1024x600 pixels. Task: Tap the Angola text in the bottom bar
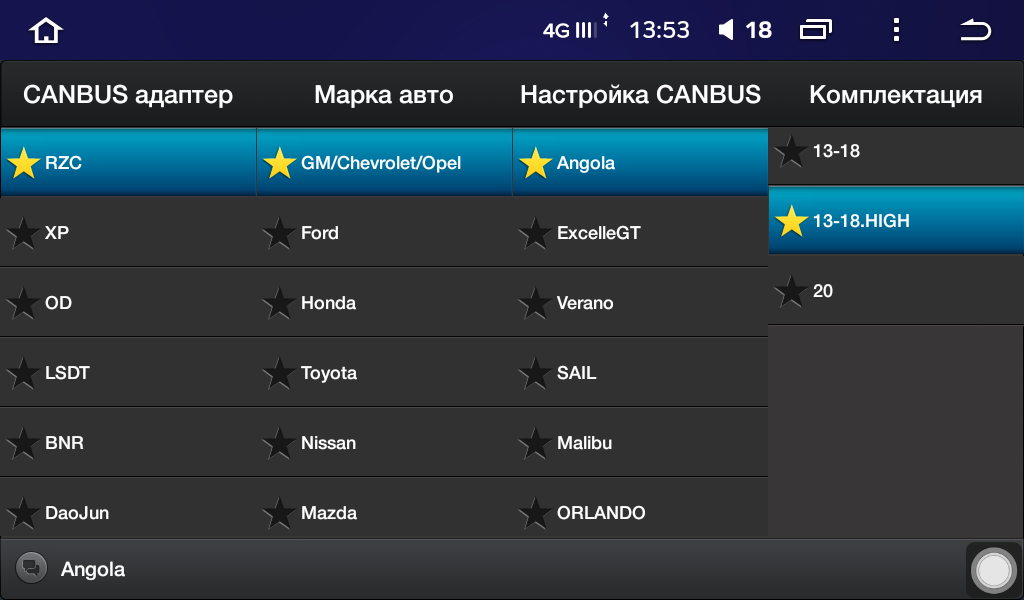93,569
